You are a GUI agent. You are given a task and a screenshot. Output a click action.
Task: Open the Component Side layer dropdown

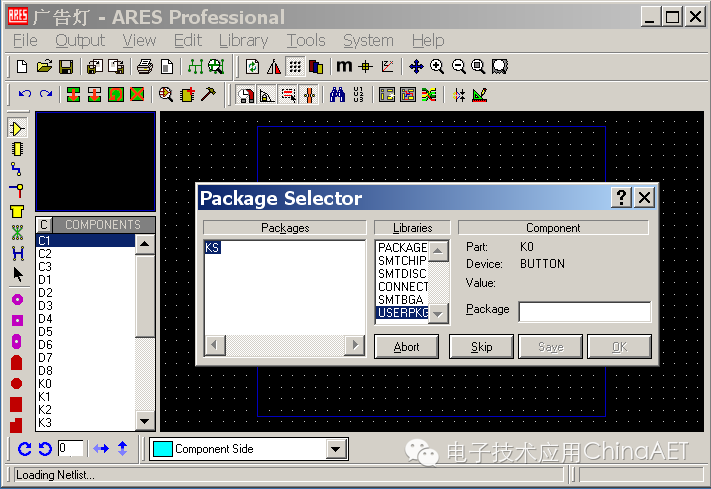coord(336,450)
